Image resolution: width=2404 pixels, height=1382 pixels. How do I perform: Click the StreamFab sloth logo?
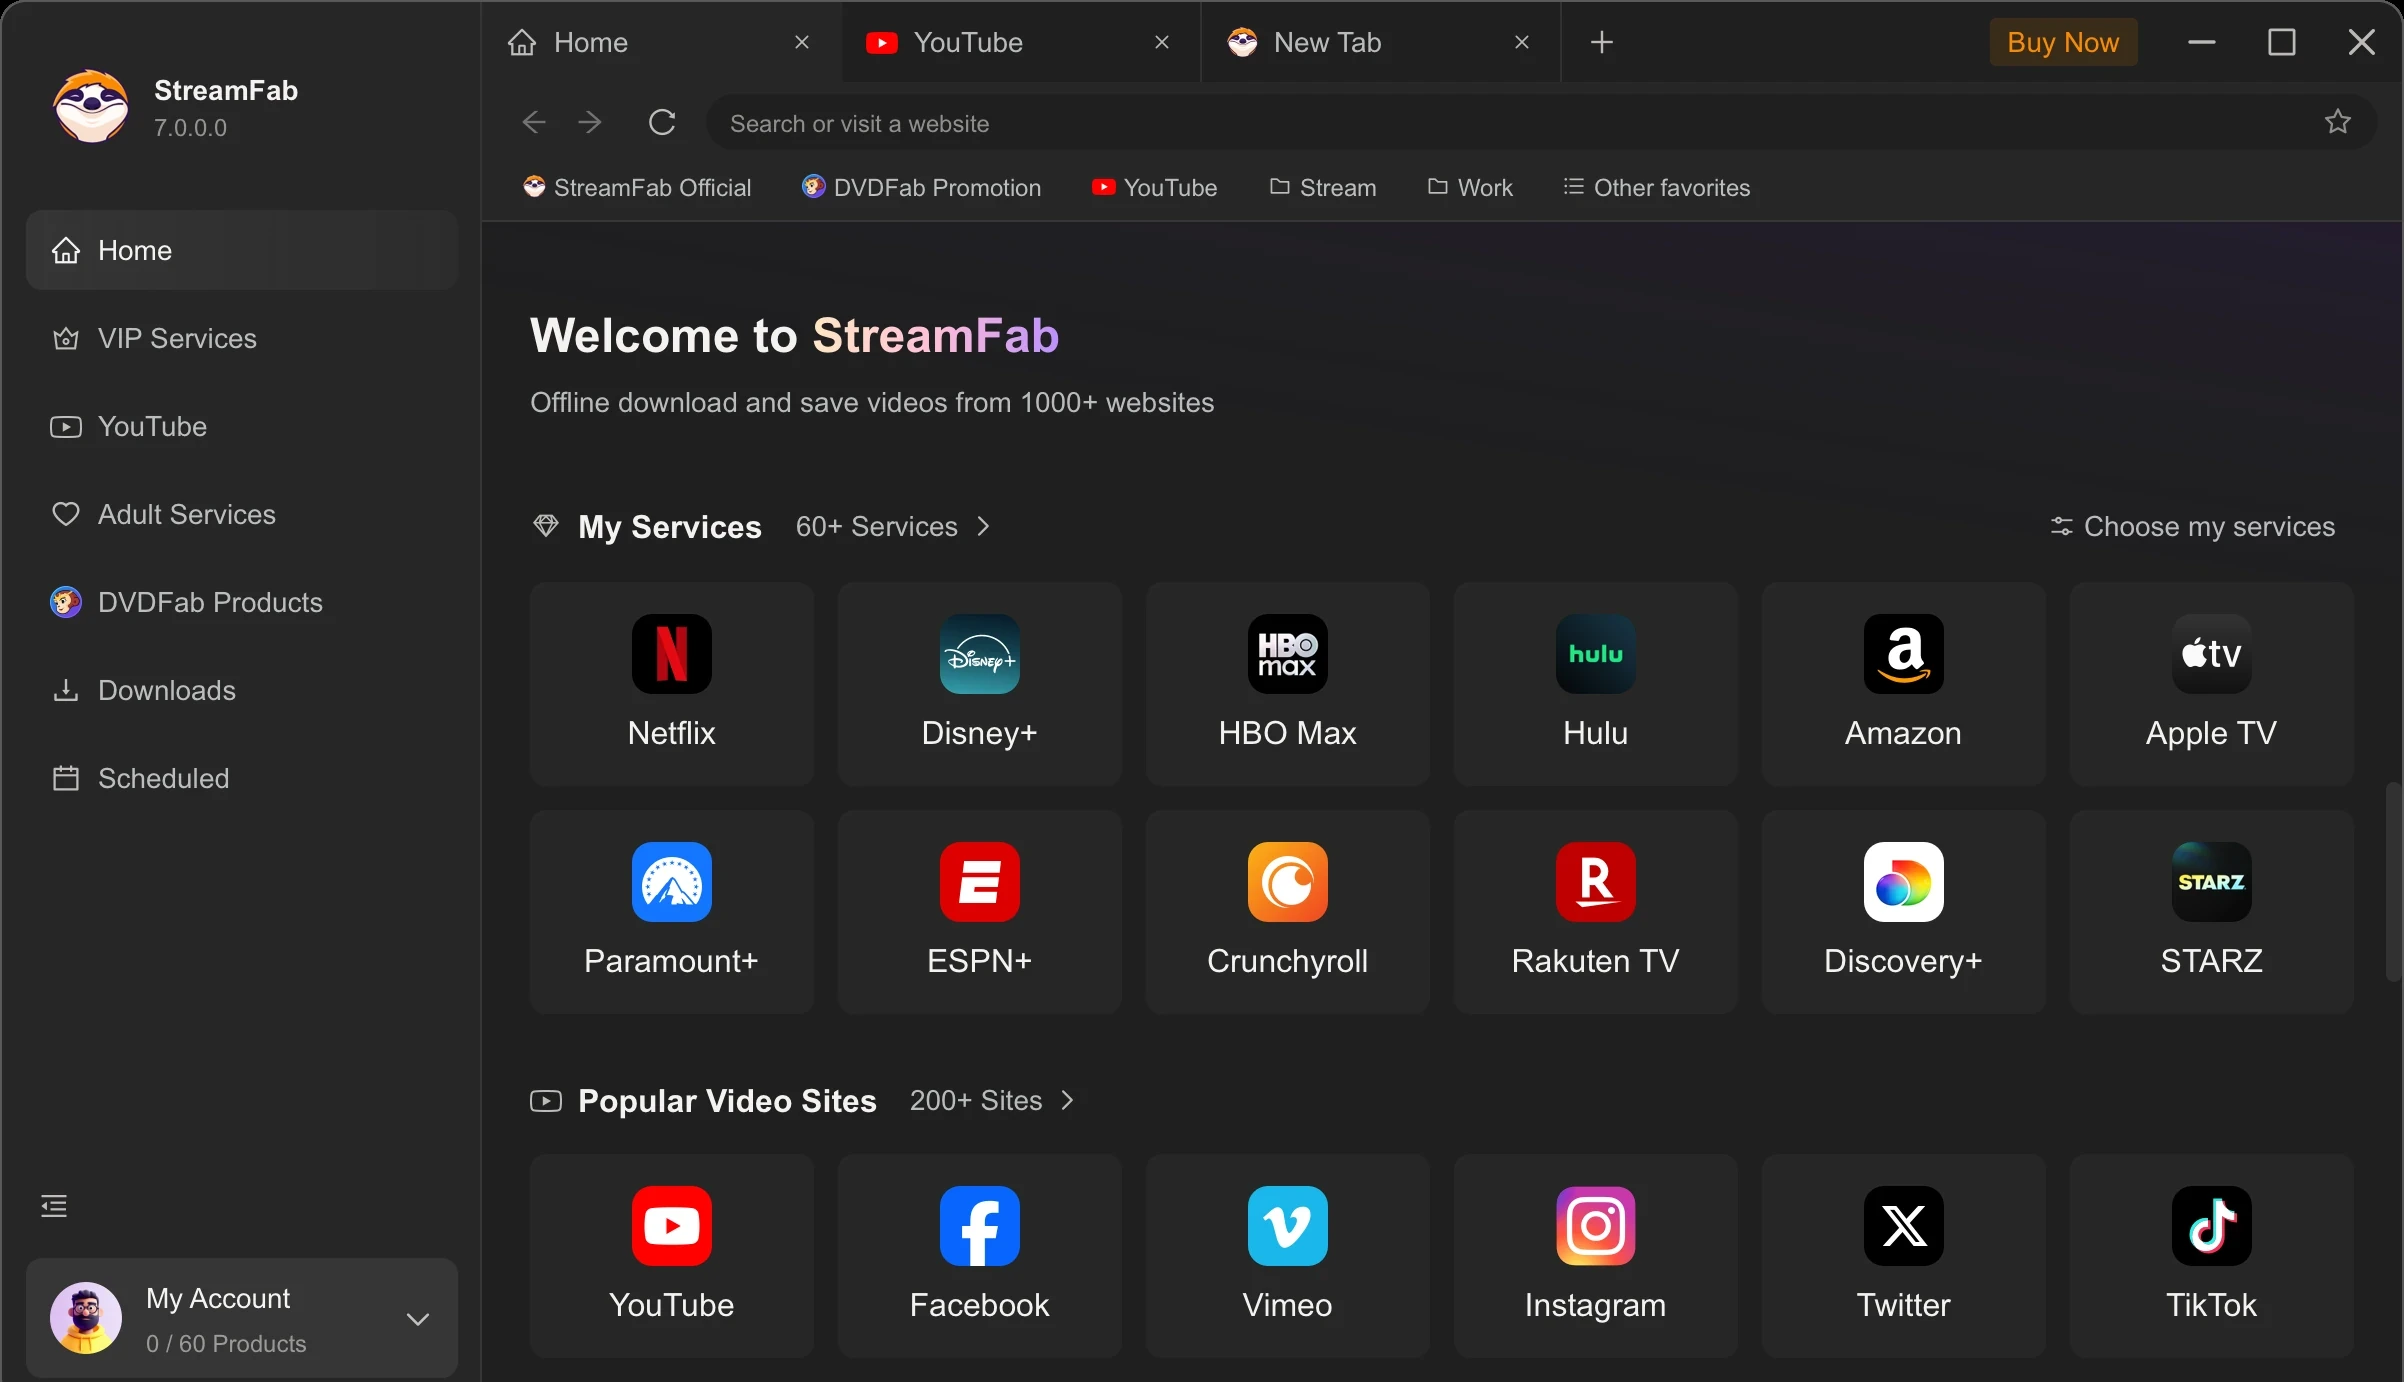point(91,106)
